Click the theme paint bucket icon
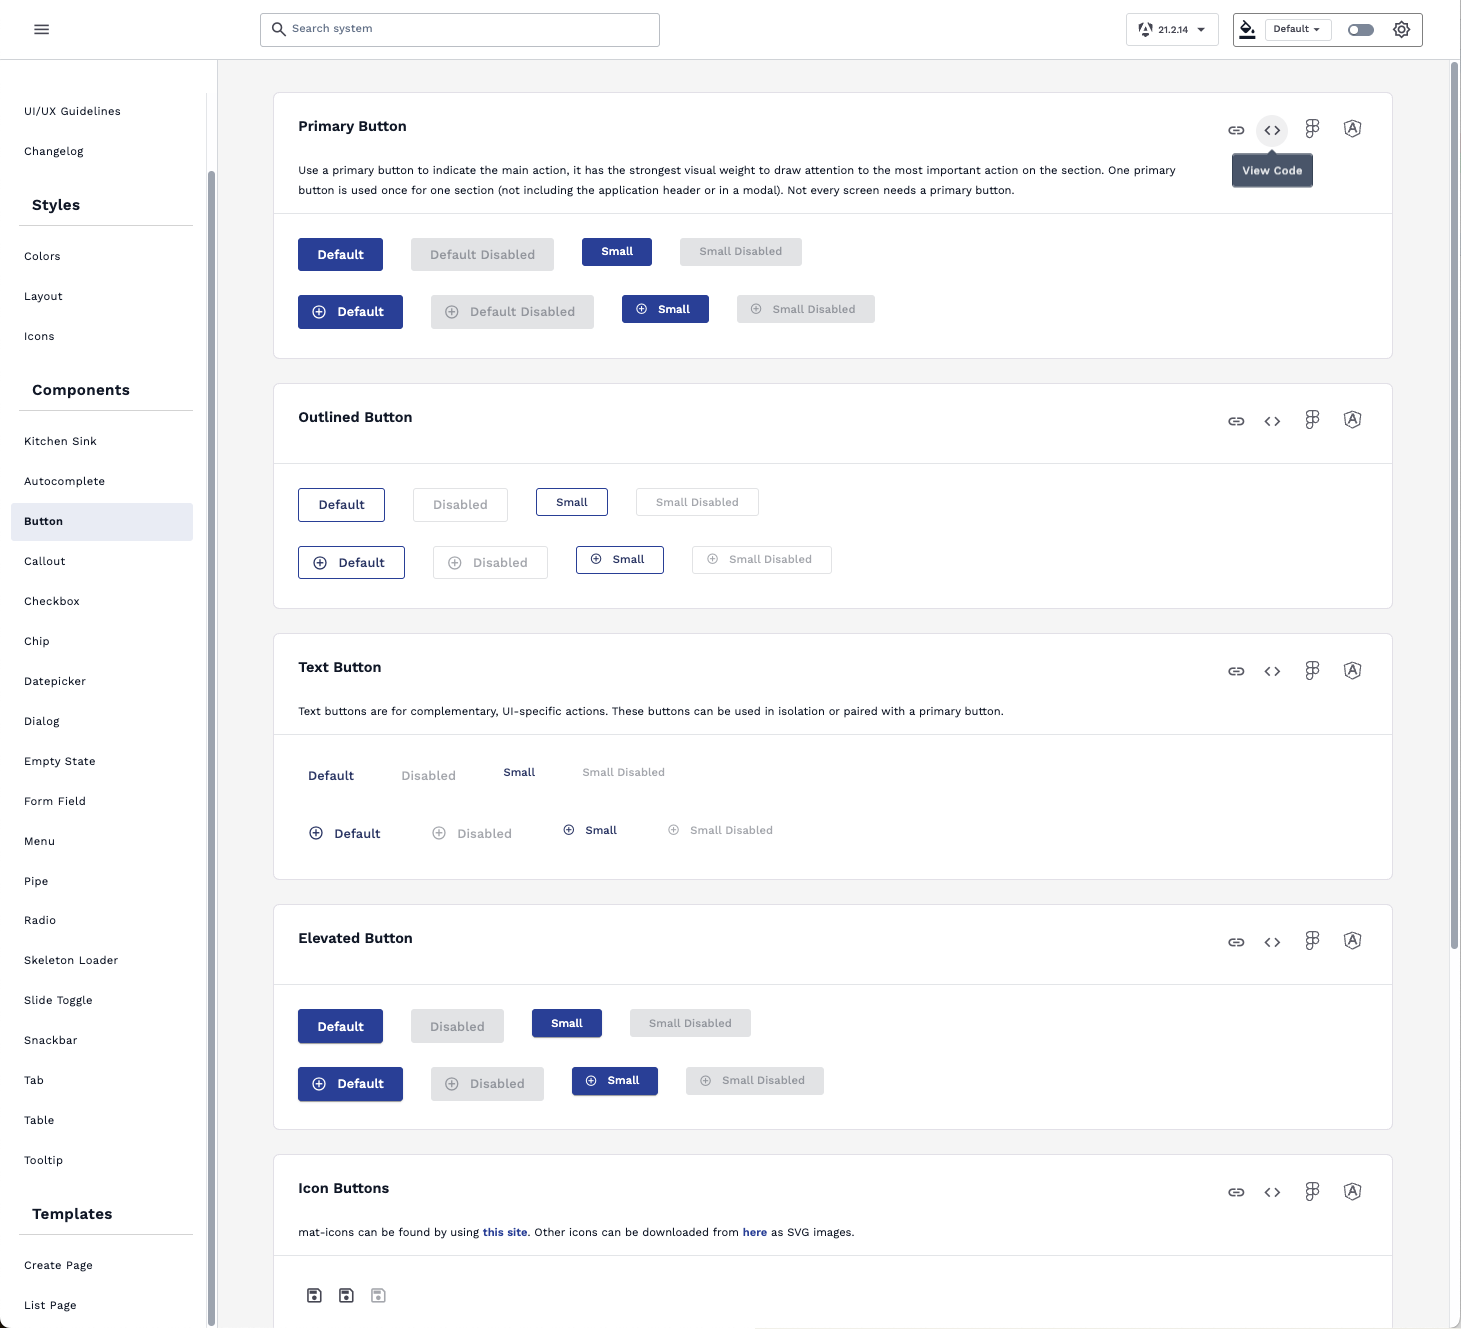This screenshot has height=1329, width=1461. click(1247, 29)
